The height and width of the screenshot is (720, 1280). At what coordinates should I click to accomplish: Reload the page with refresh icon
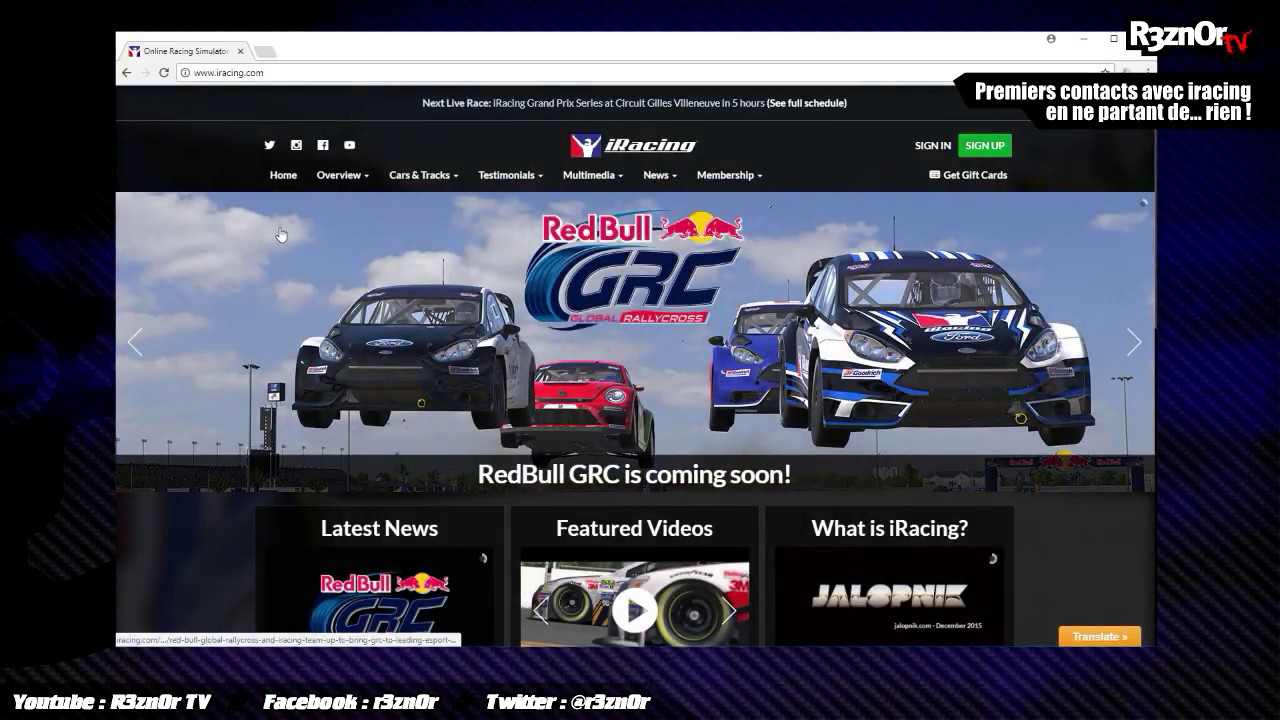(x=164, y=72)
